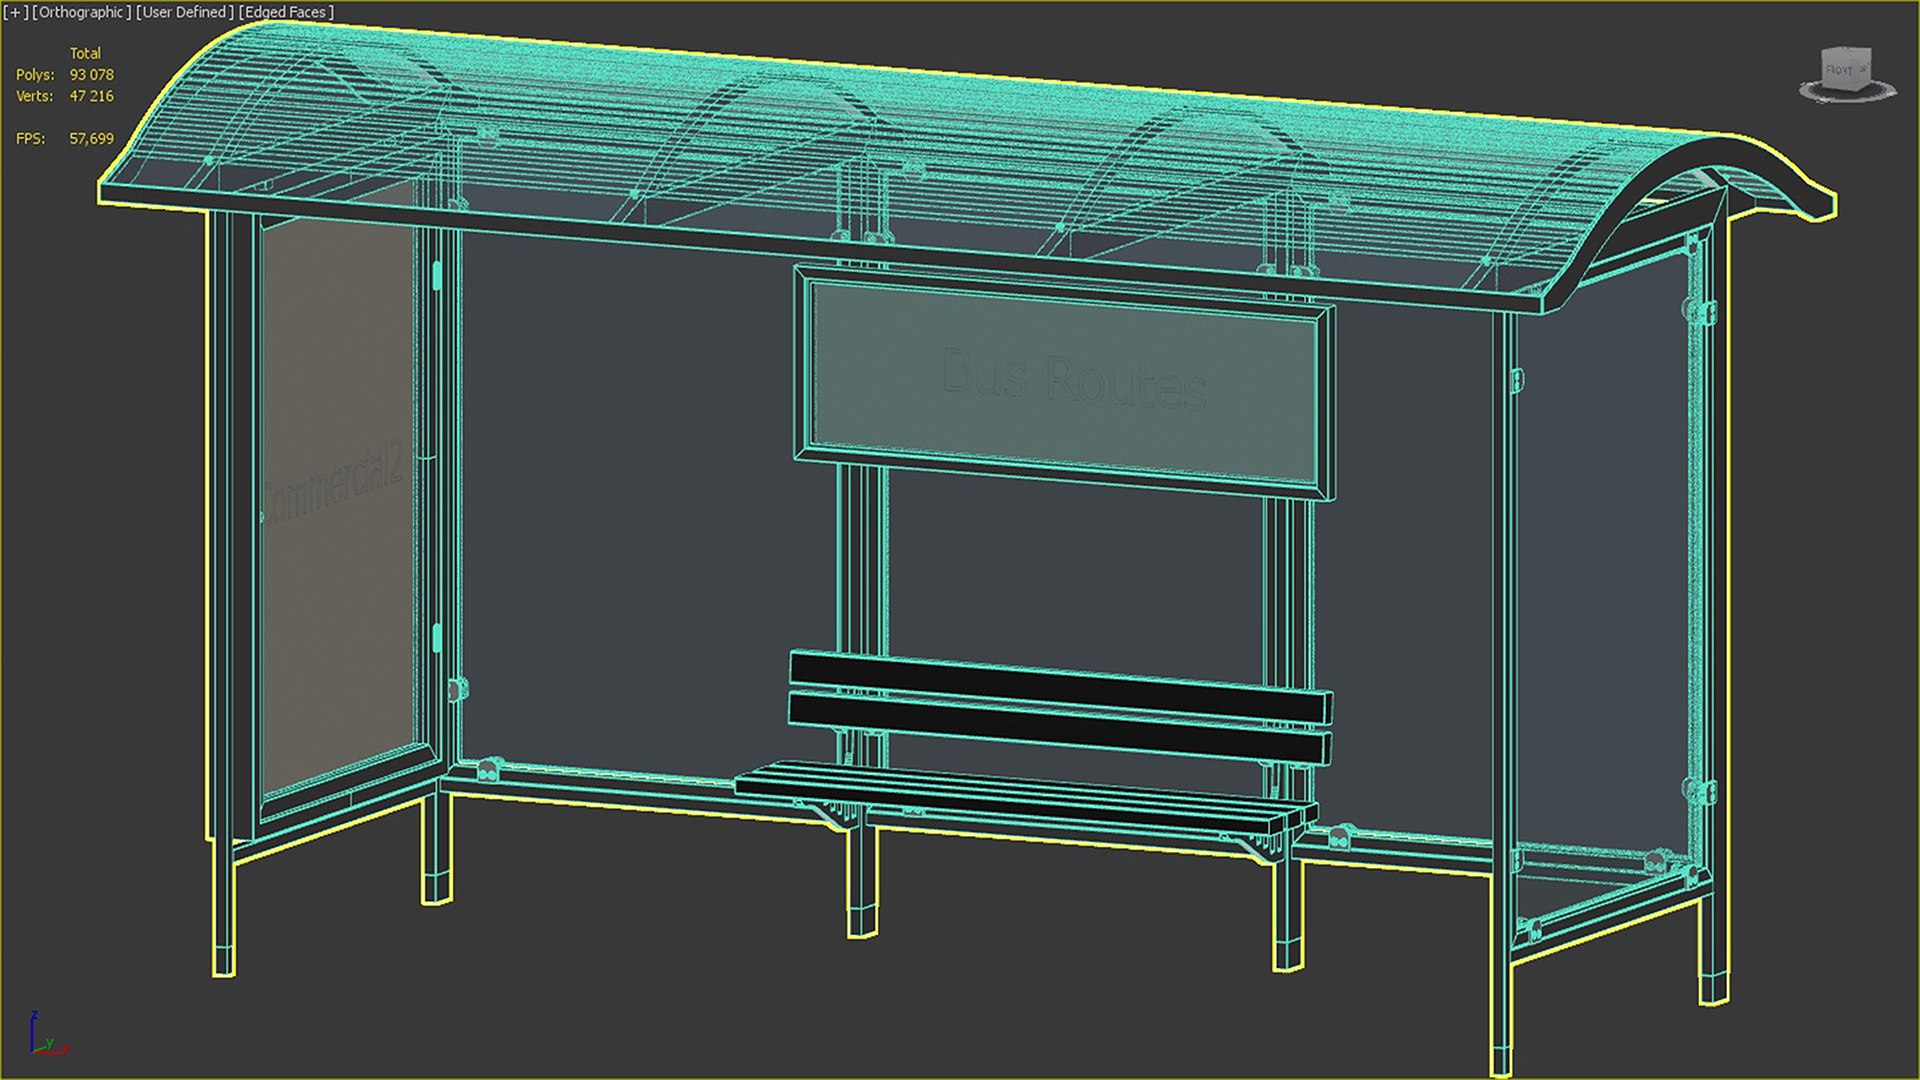Click the Verts count value 47 216
1920x1080 pixels.
coord(91,96)
